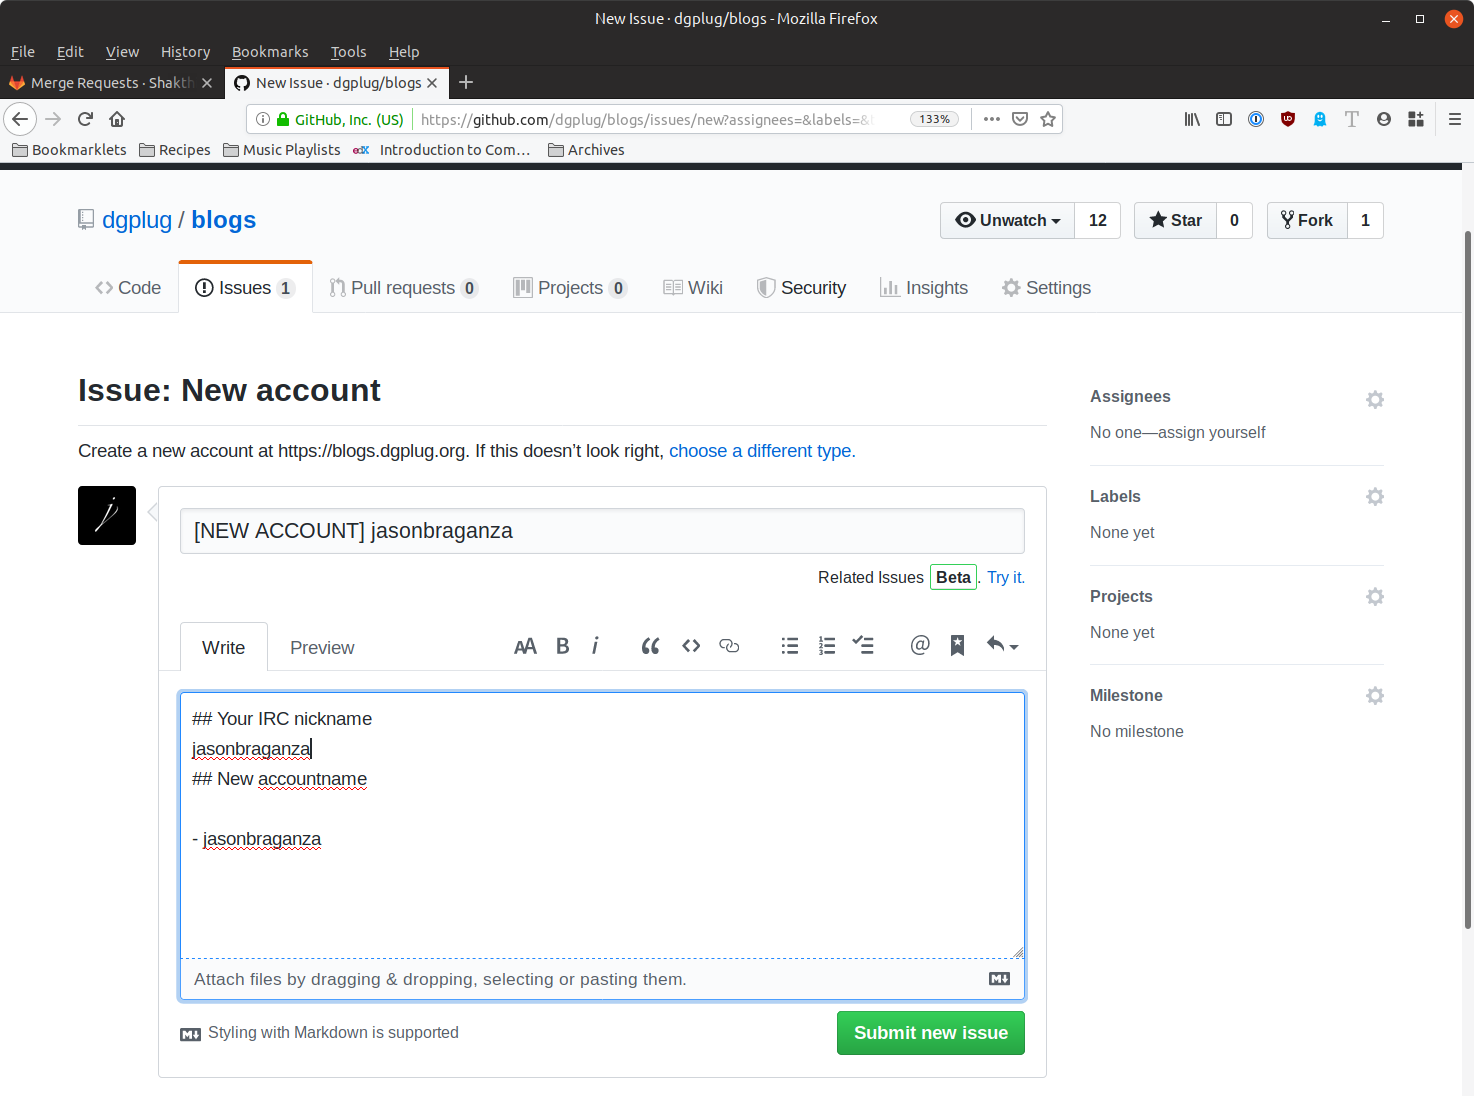
Task: Apply italic formatting in editor toolbar
Action: coord(595,646)
